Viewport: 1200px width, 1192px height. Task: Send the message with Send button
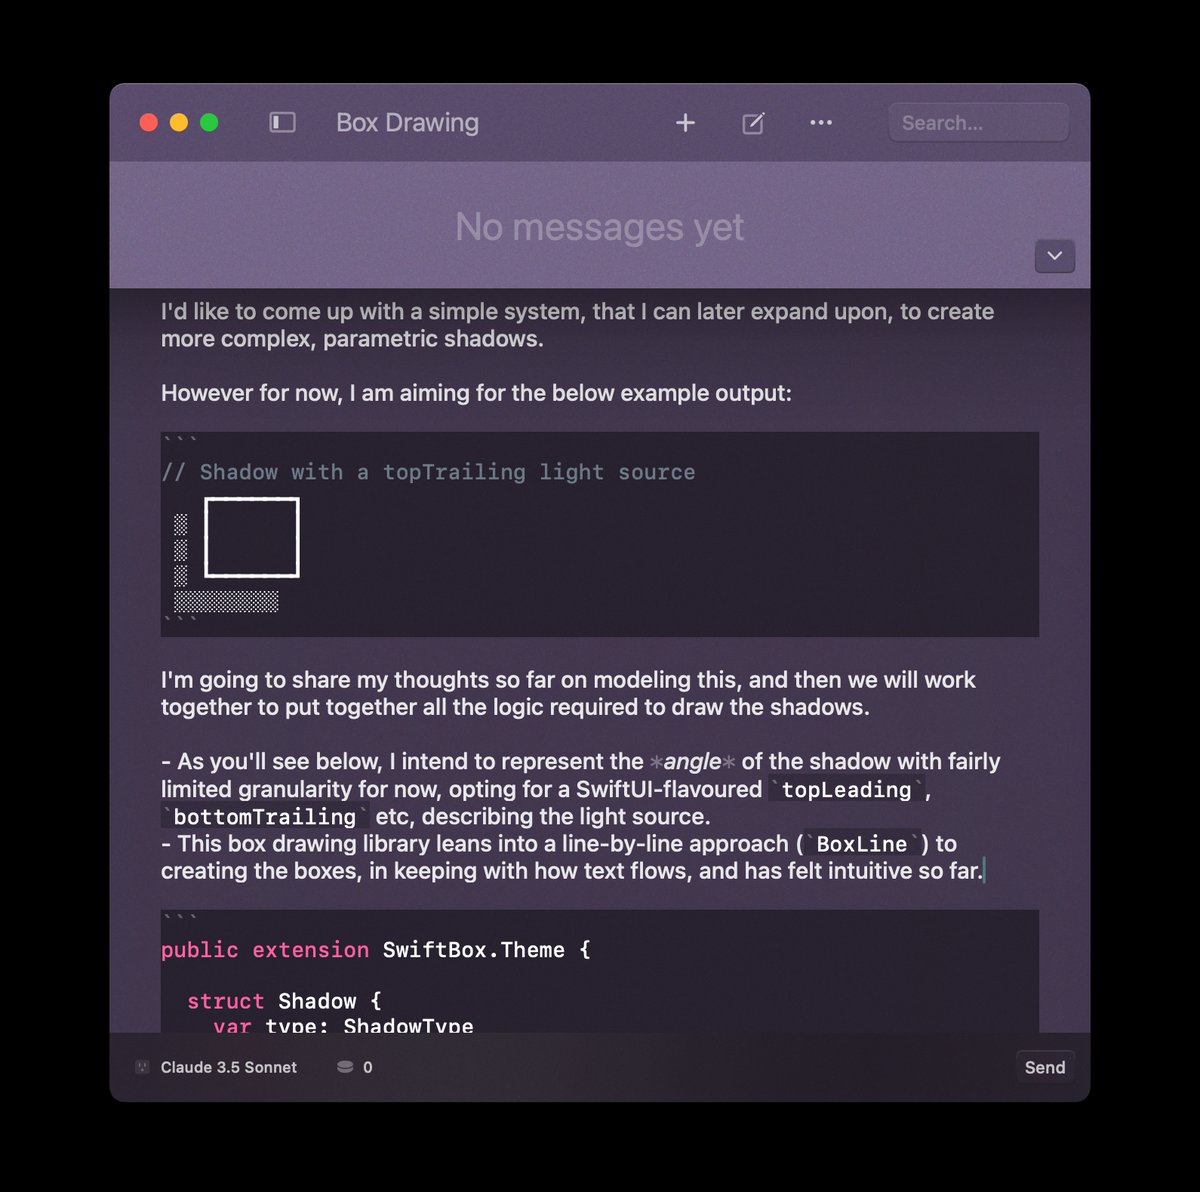click(x=1045, y=1067)
